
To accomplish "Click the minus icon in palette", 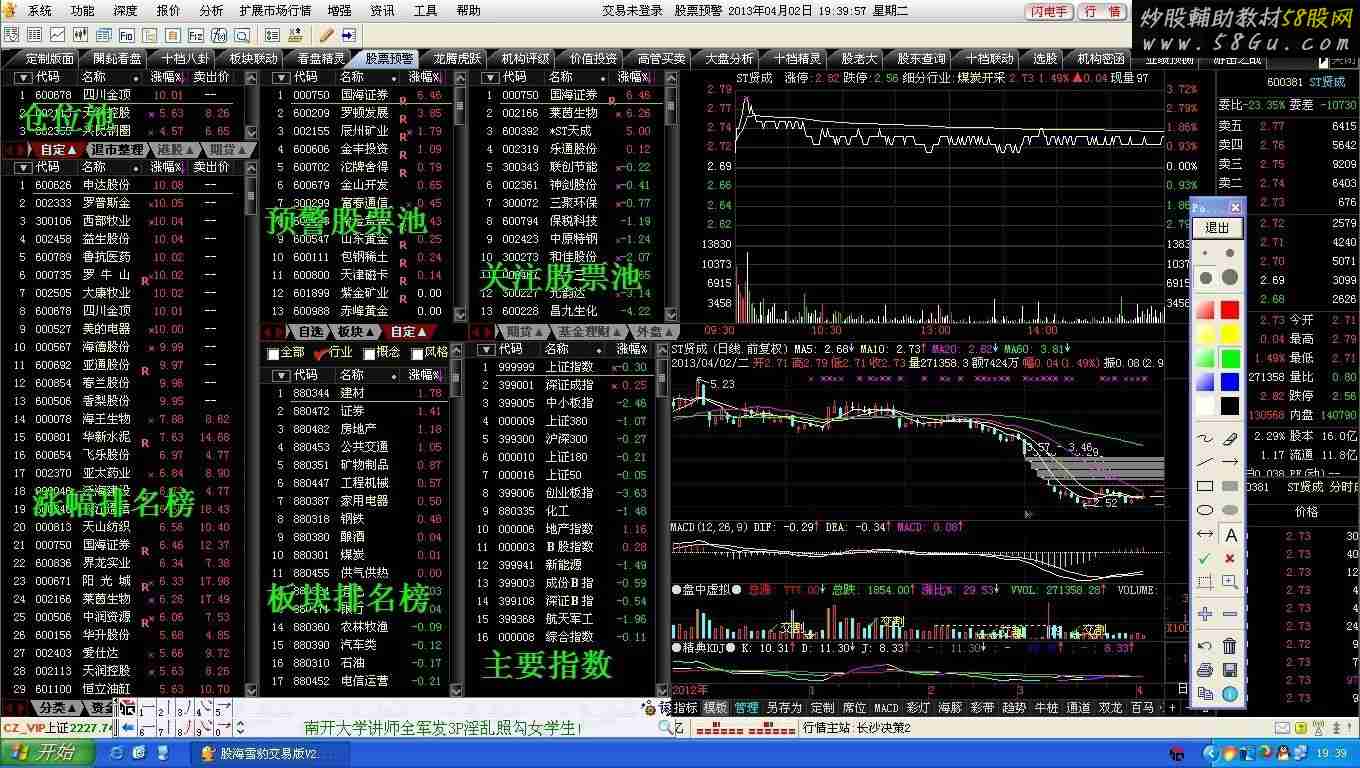I will tap(1230, 614).
